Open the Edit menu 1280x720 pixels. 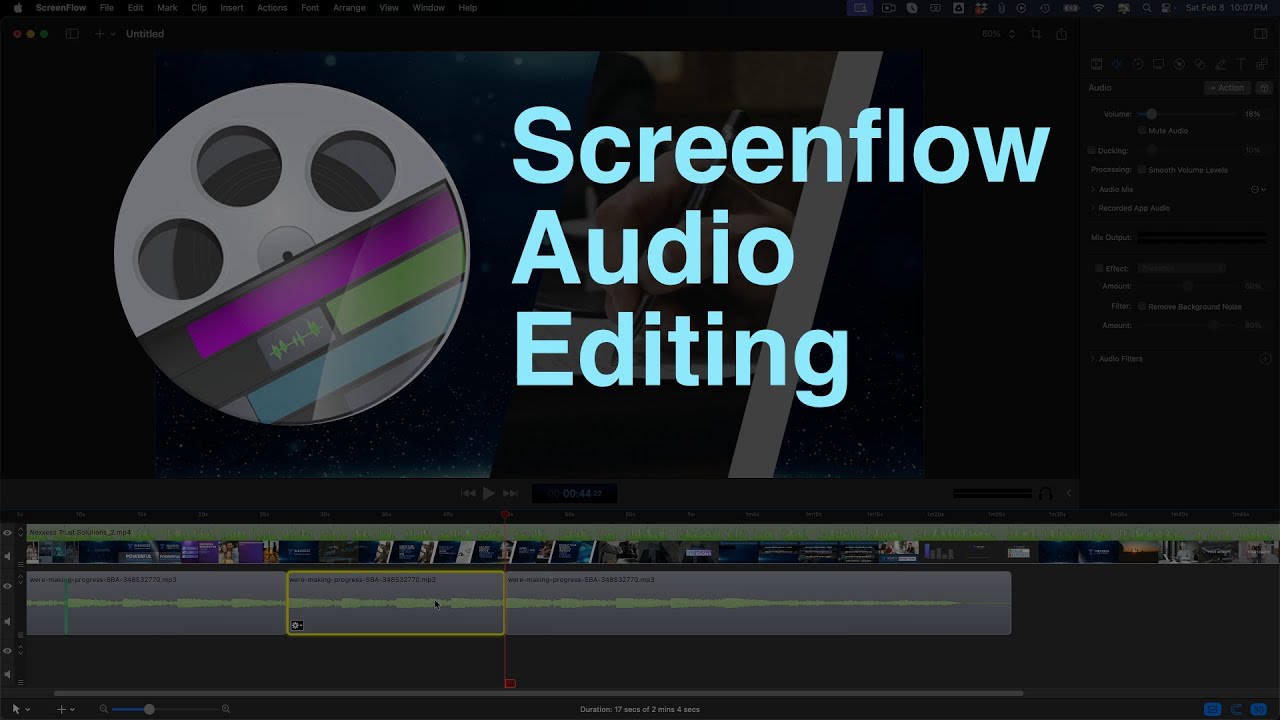[135, 8]
